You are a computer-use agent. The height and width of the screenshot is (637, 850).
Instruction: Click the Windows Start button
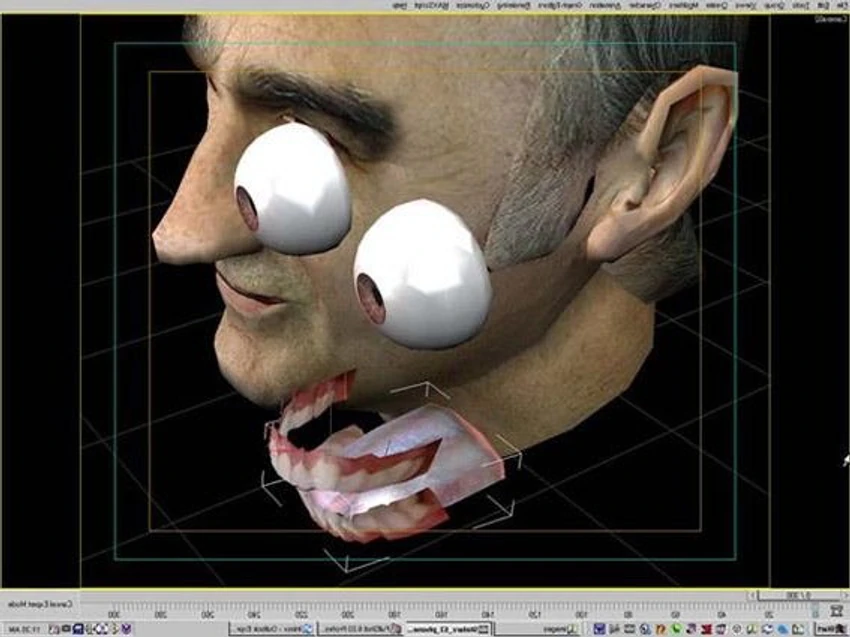click(x=832, y=629)
